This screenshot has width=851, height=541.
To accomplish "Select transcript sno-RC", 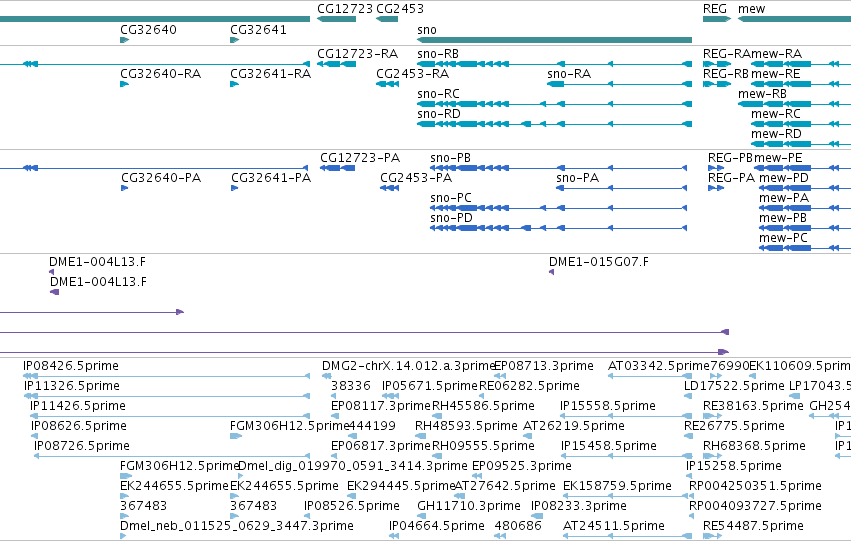I will [x=554, y=104].
